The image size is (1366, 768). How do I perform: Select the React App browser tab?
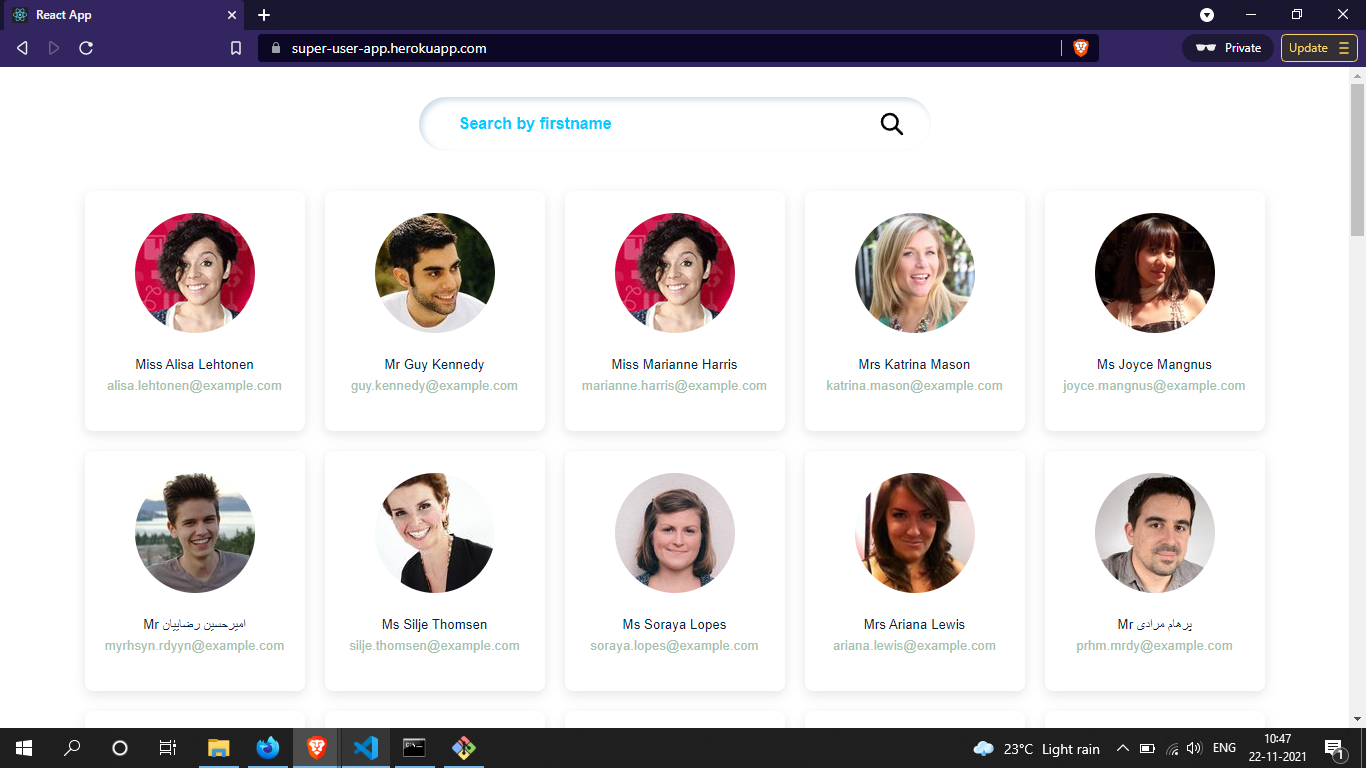pyautogui.click(x=122, y=15)
